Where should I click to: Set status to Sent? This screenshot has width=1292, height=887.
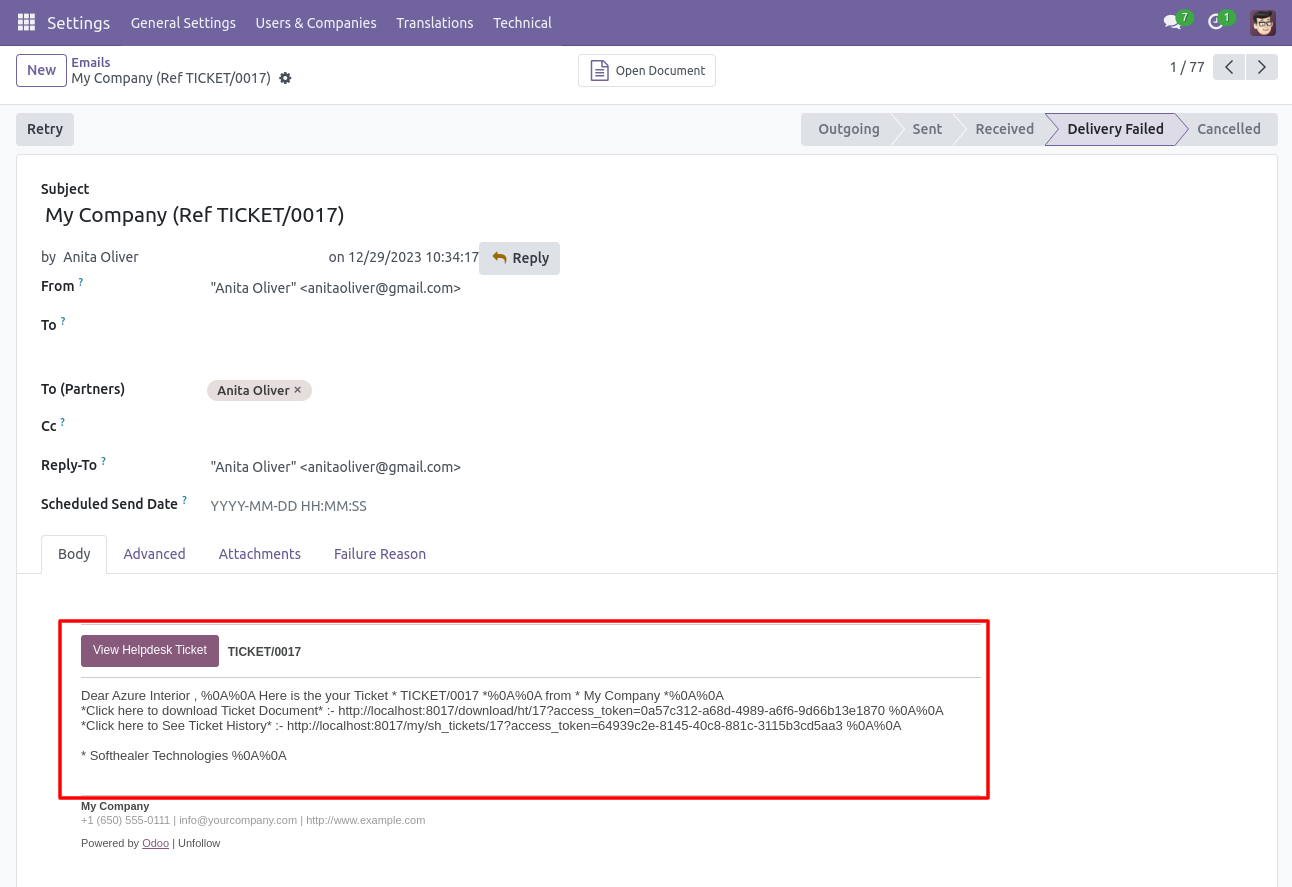(927, 129)
